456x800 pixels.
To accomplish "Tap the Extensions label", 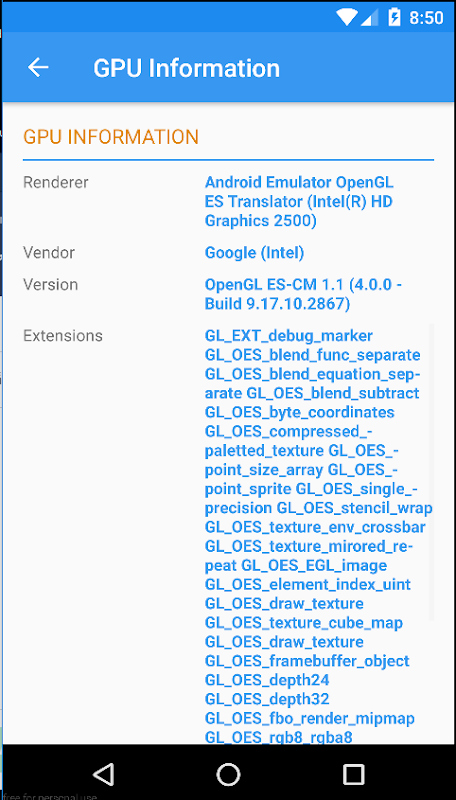I will point(63,336).
